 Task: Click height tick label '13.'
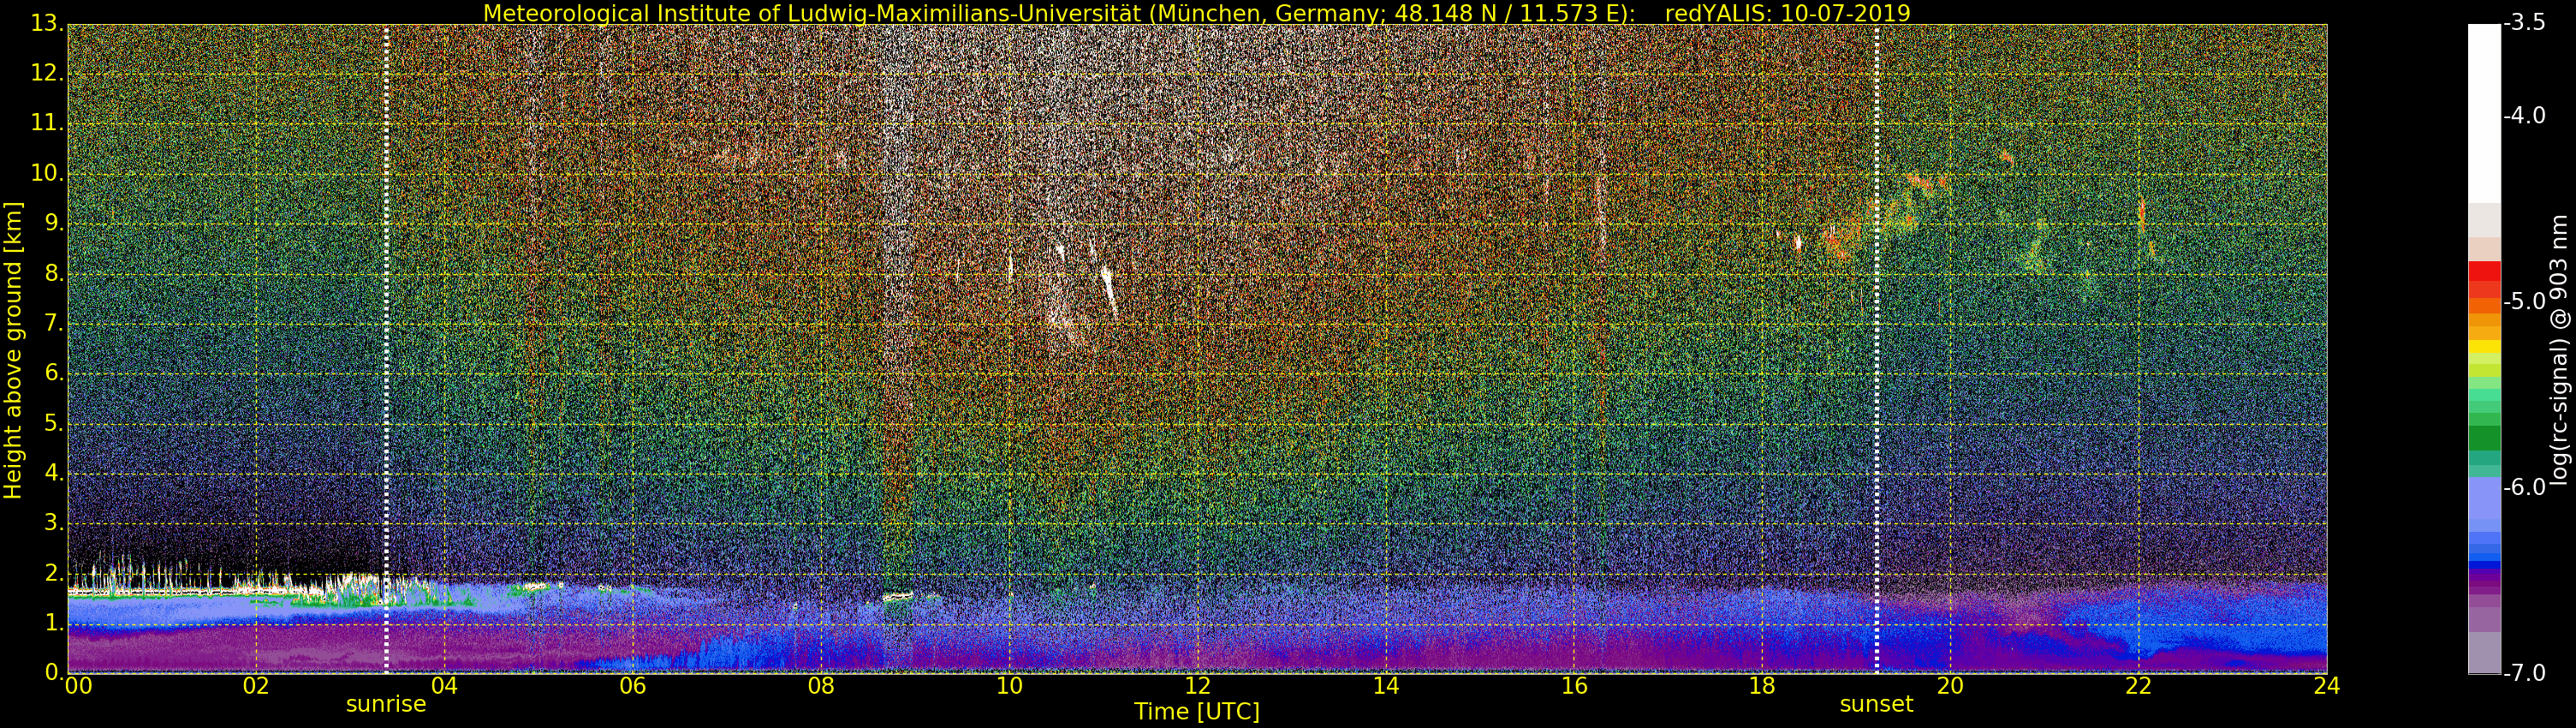click(47, 23)
